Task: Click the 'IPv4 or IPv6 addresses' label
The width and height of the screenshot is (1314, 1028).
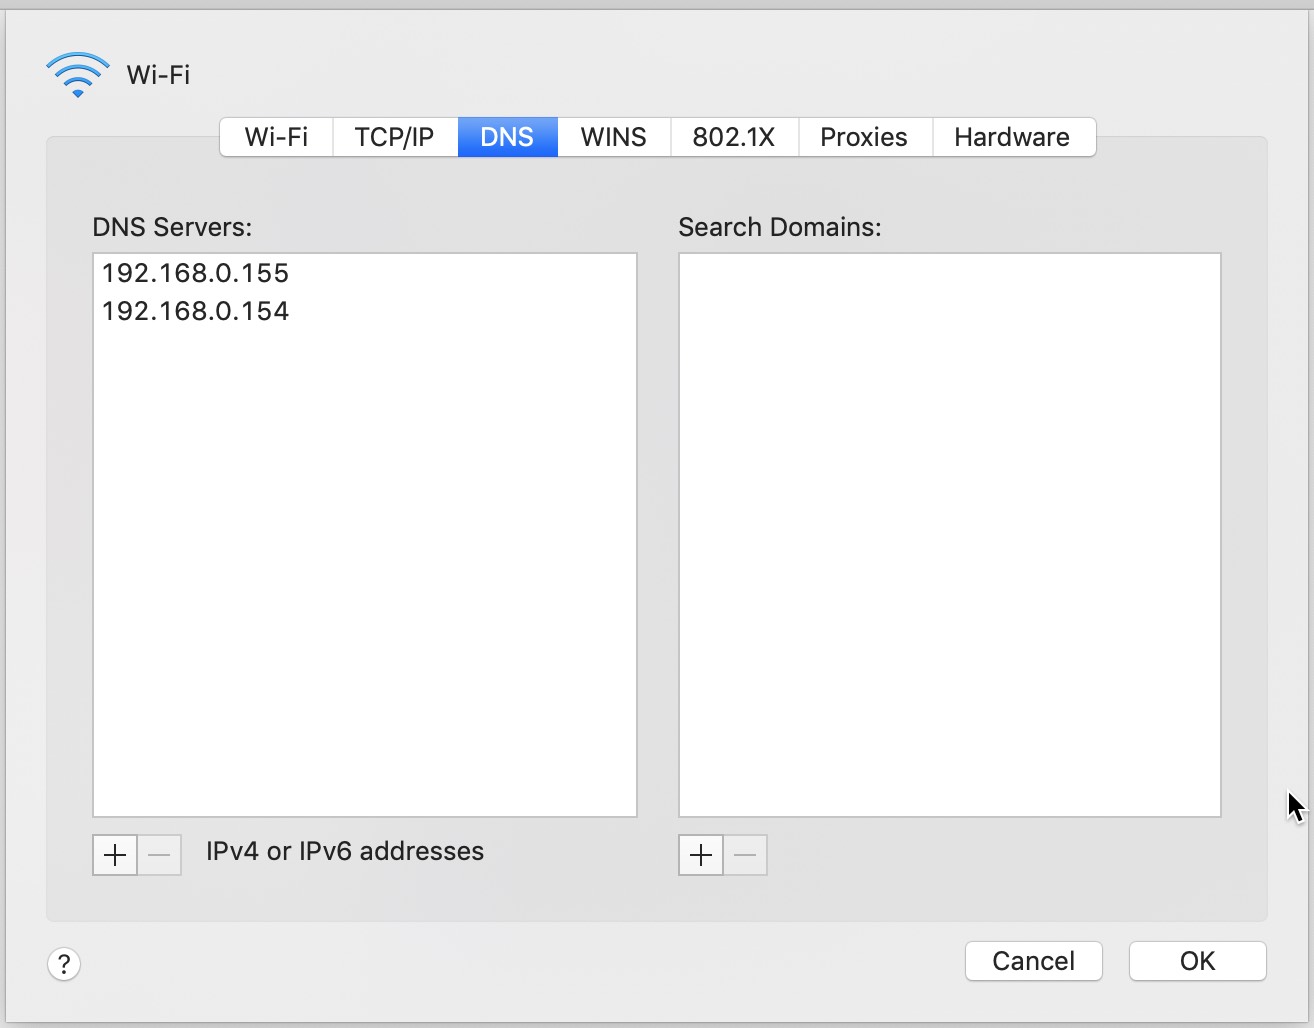Action: coord(345,851)
